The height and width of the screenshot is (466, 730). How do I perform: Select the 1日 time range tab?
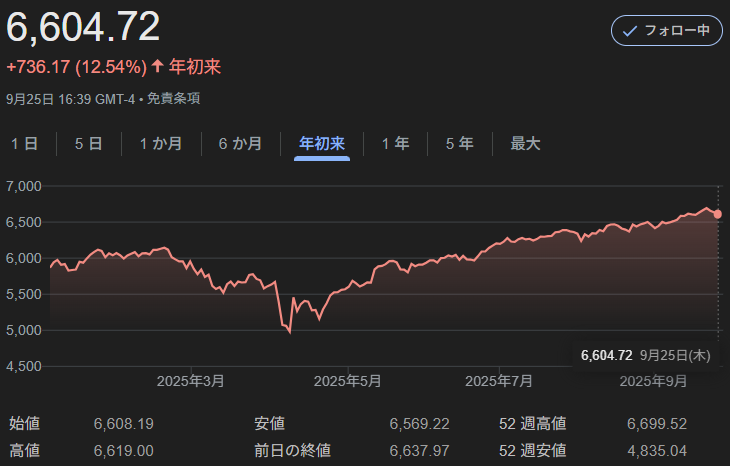[x=24, y=144]
